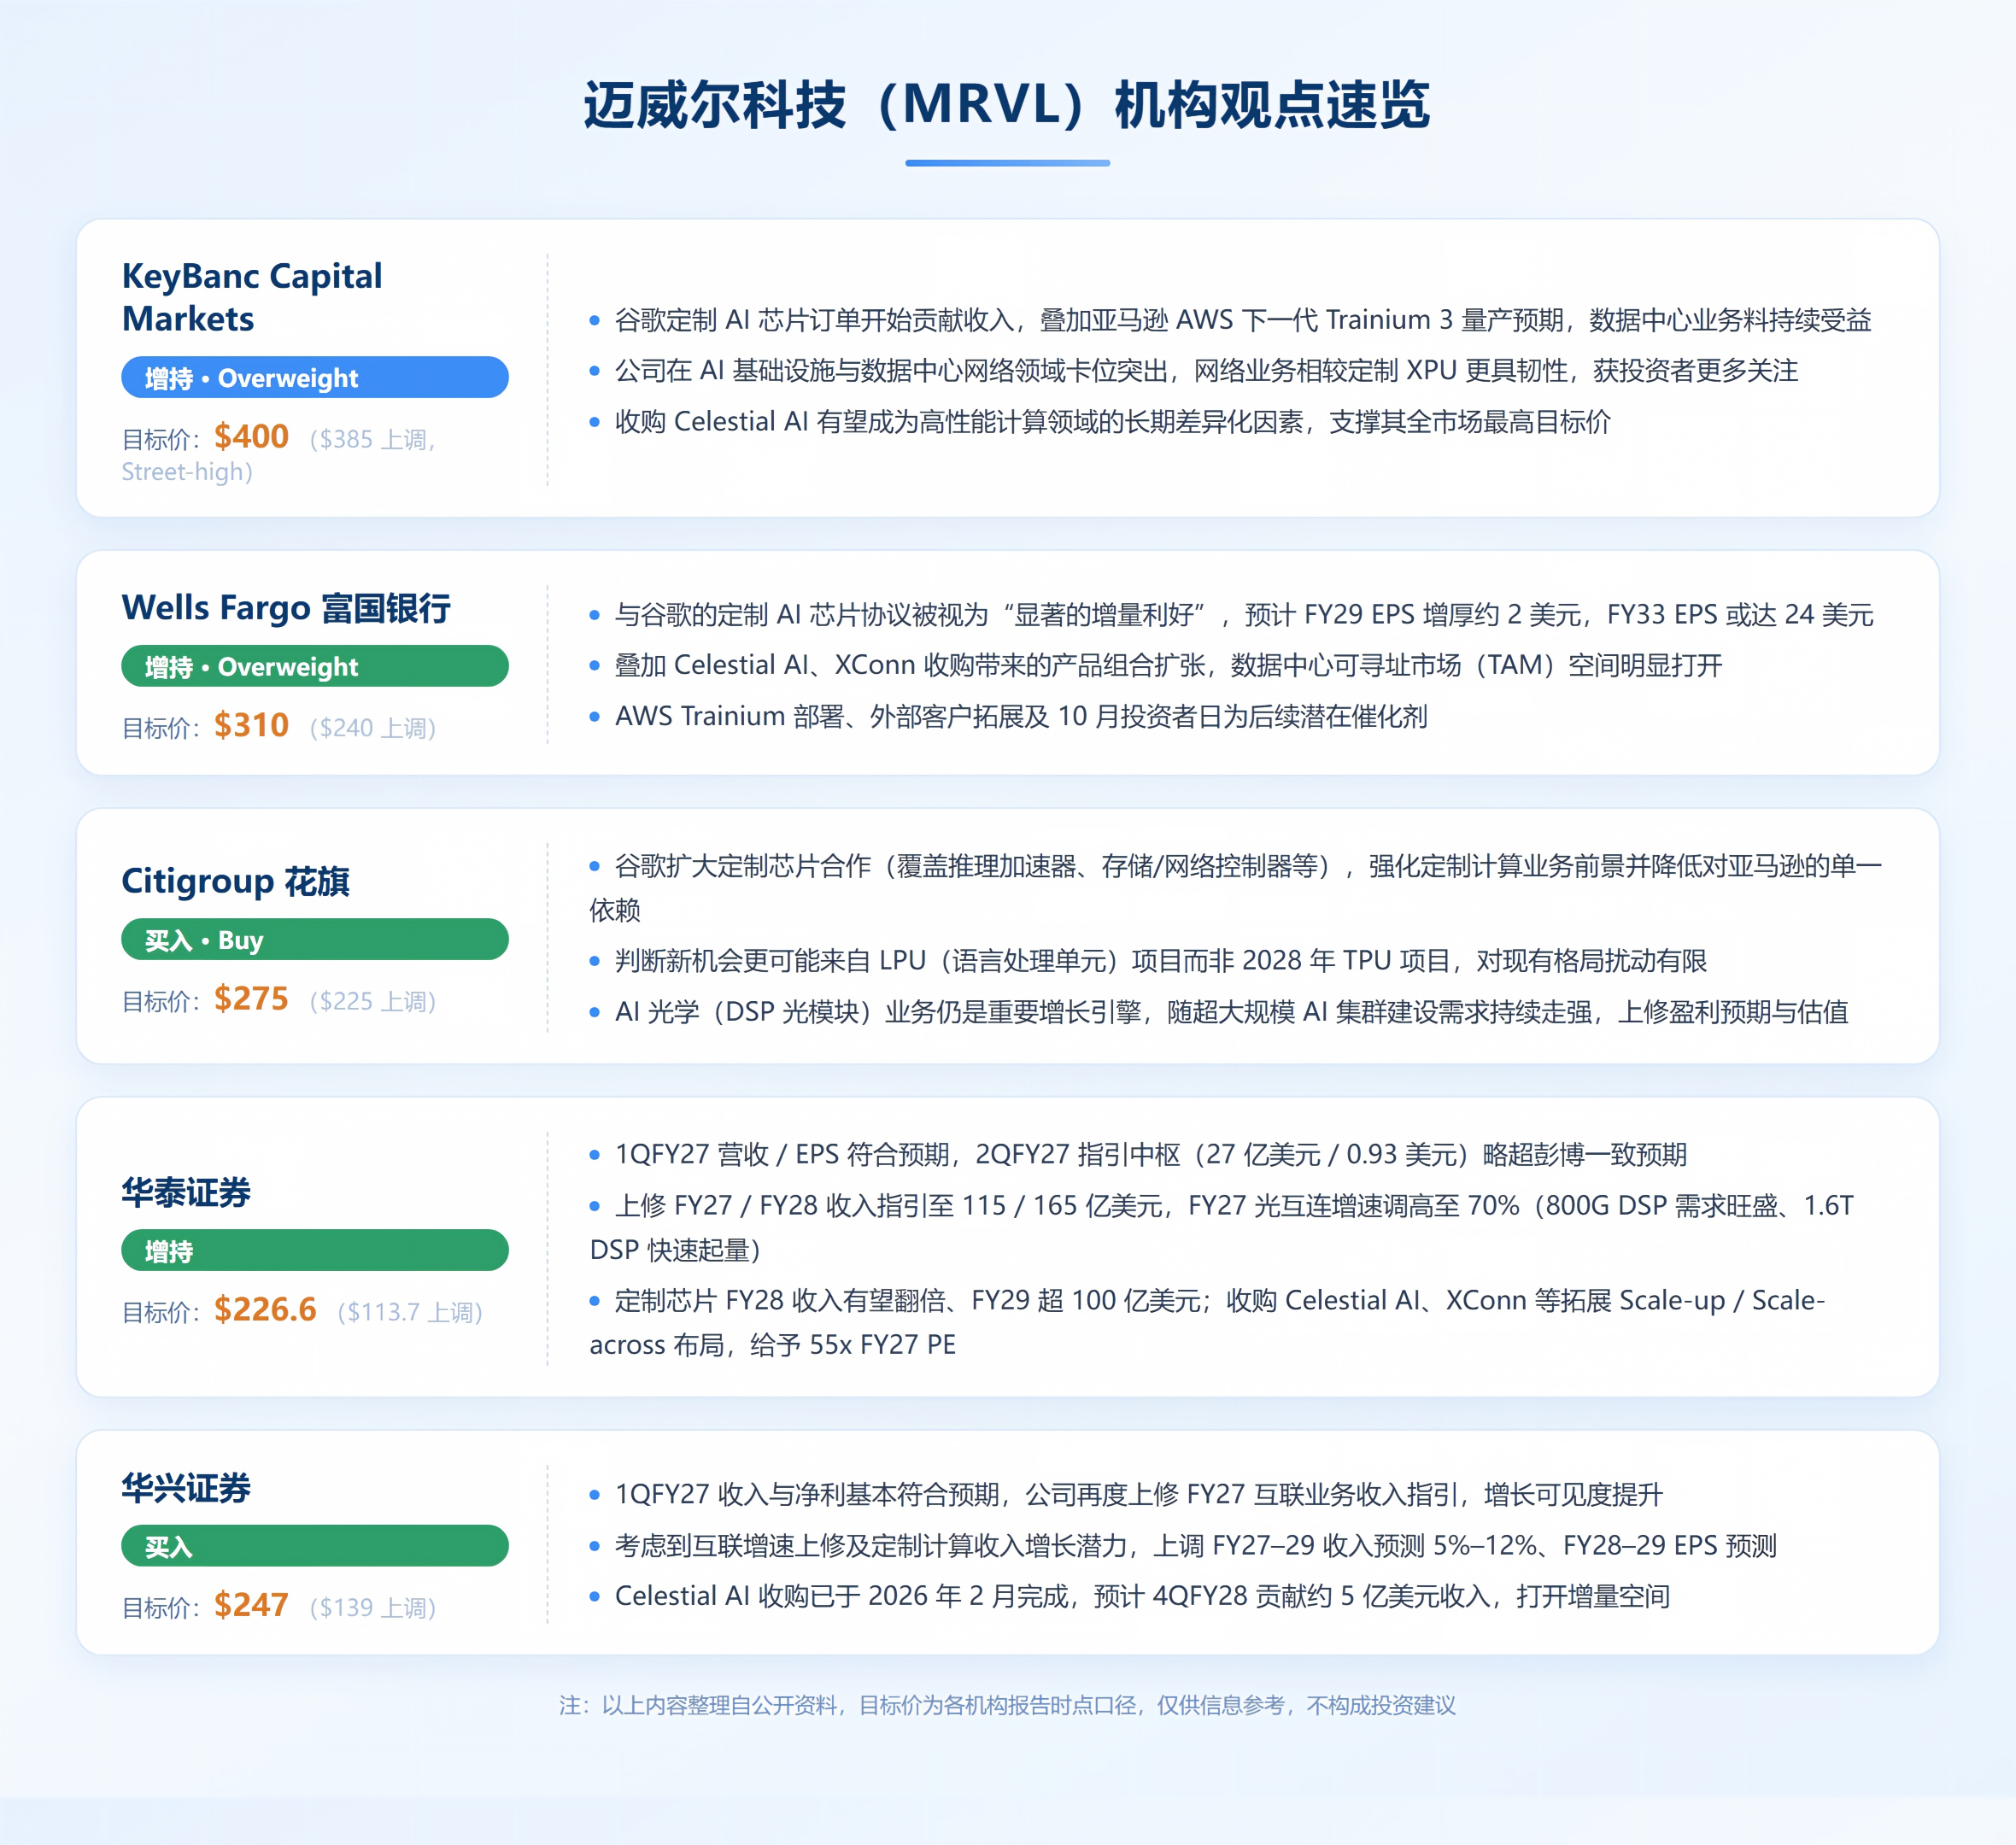Click the green Wells Fargo Overweight badge
This screenshot has height=1845, width=2016.
(315, 666)
